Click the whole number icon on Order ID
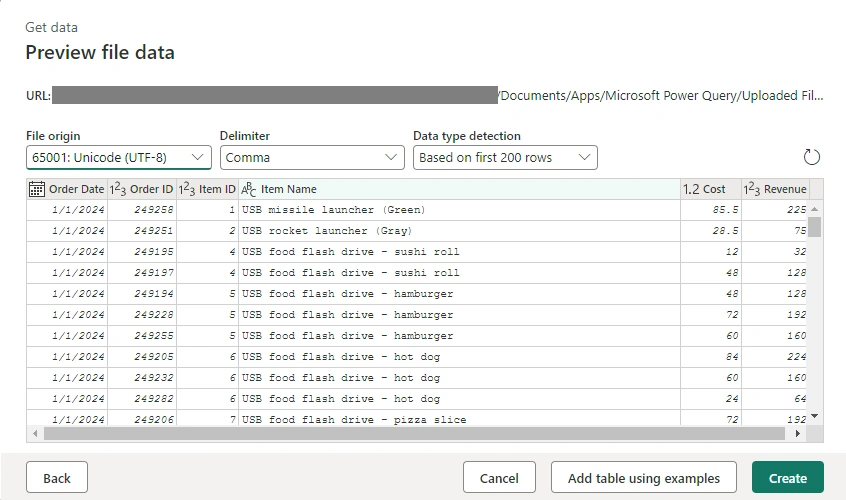This screenshot has height=500, width=846. (x=118, y=189)
